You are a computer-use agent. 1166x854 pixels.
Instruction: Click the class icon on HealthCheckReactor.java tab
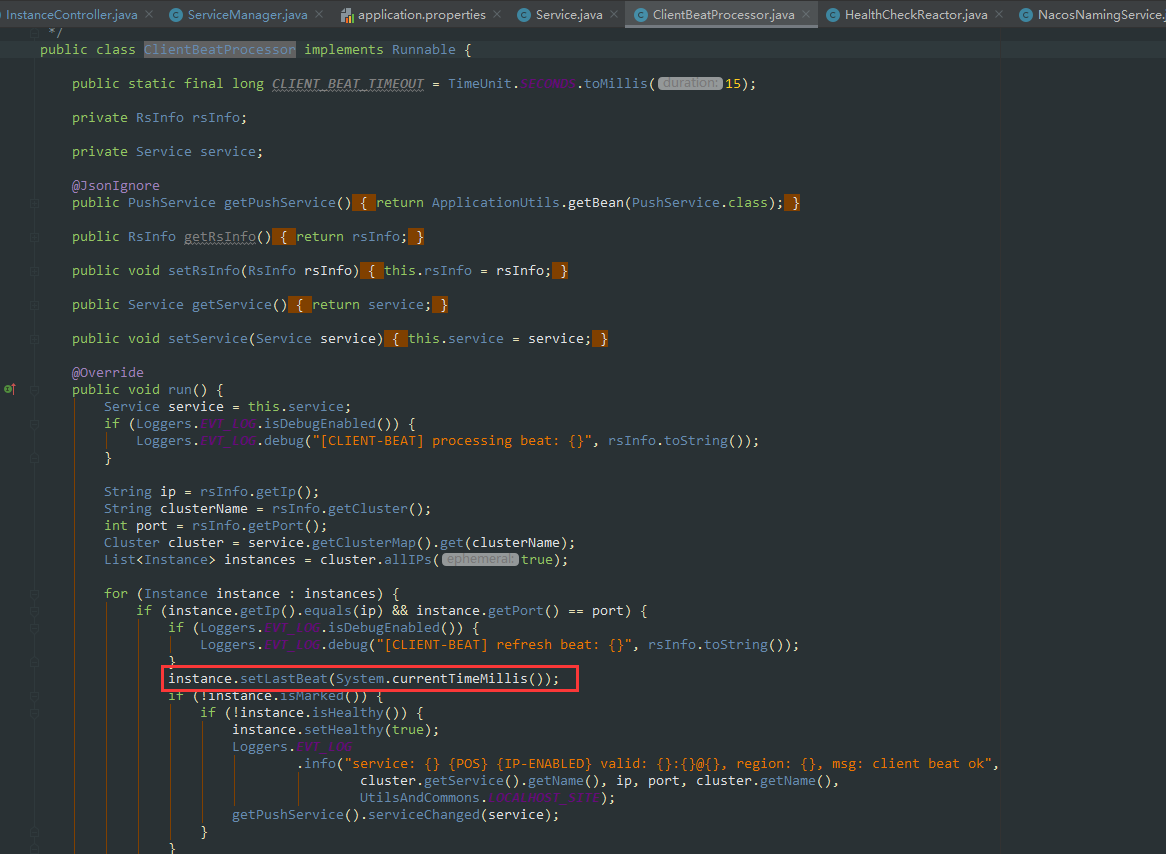tap(833, 15)
